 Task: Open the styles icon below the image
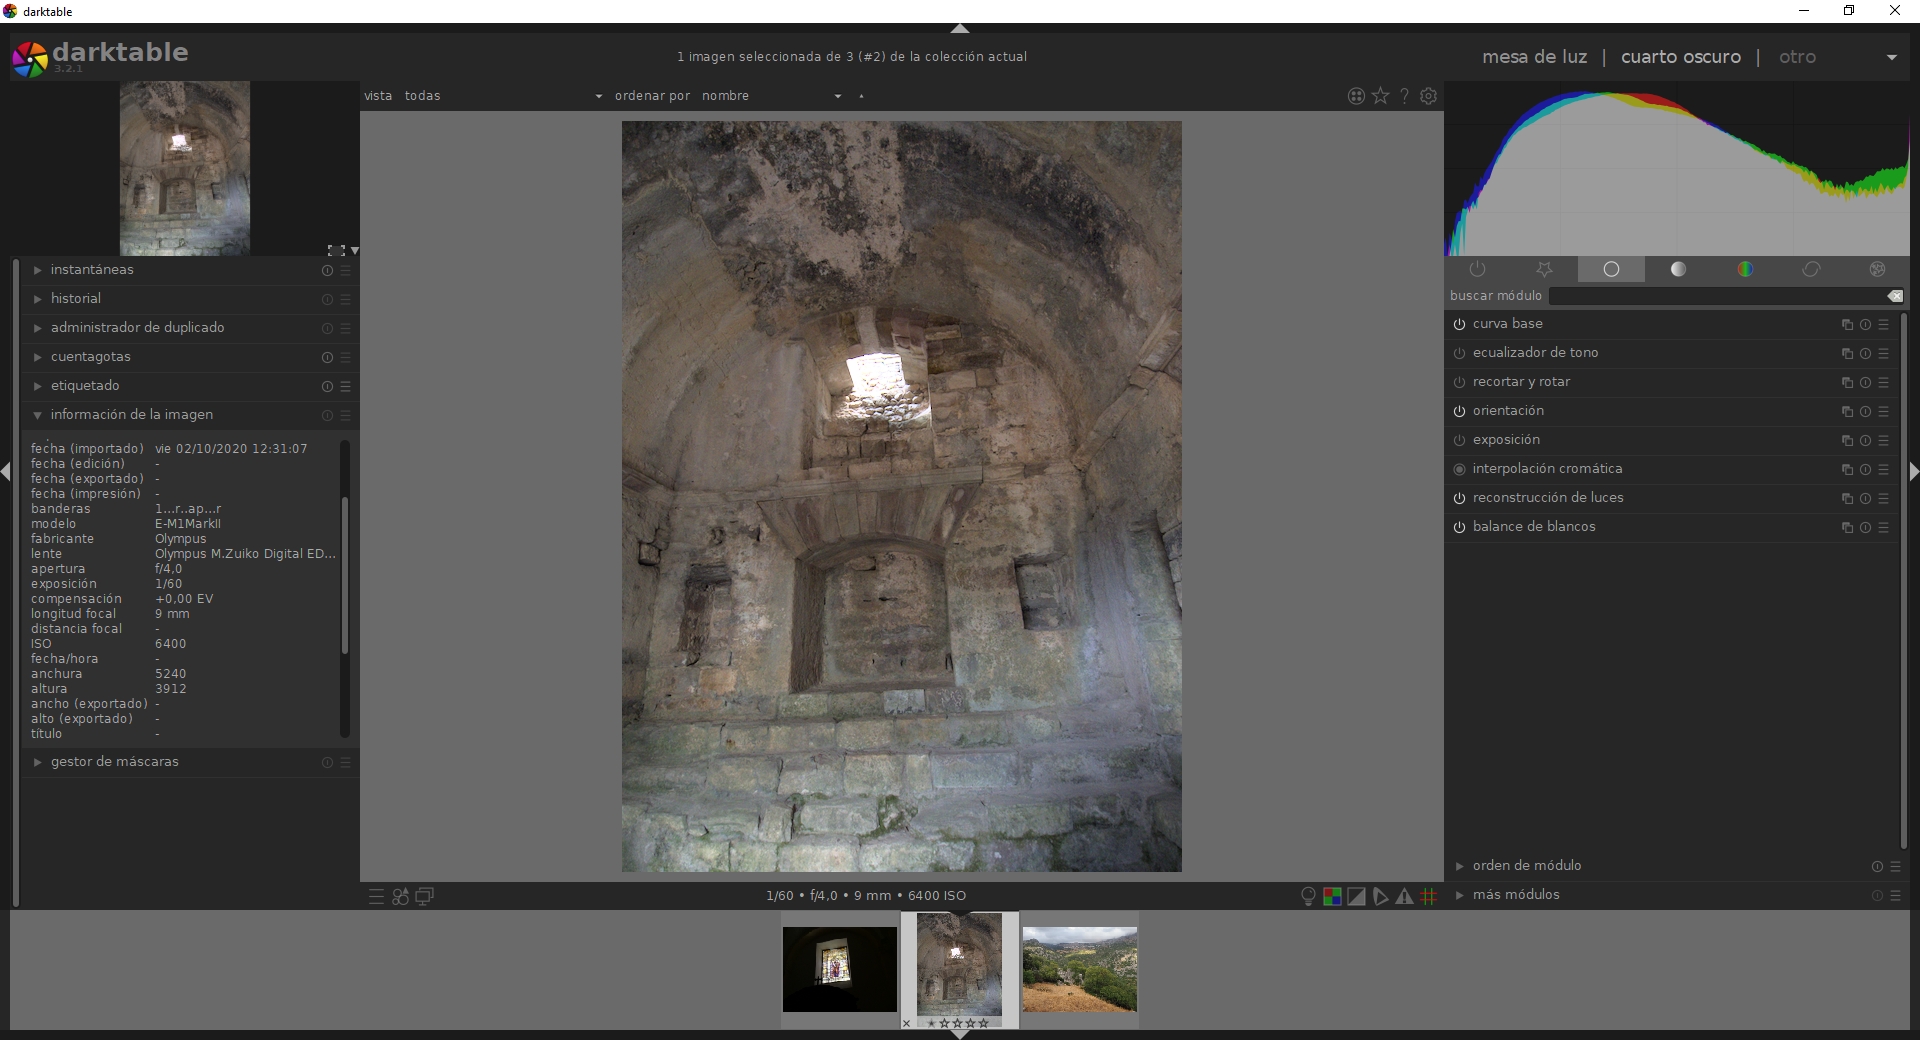coord(400,897)
